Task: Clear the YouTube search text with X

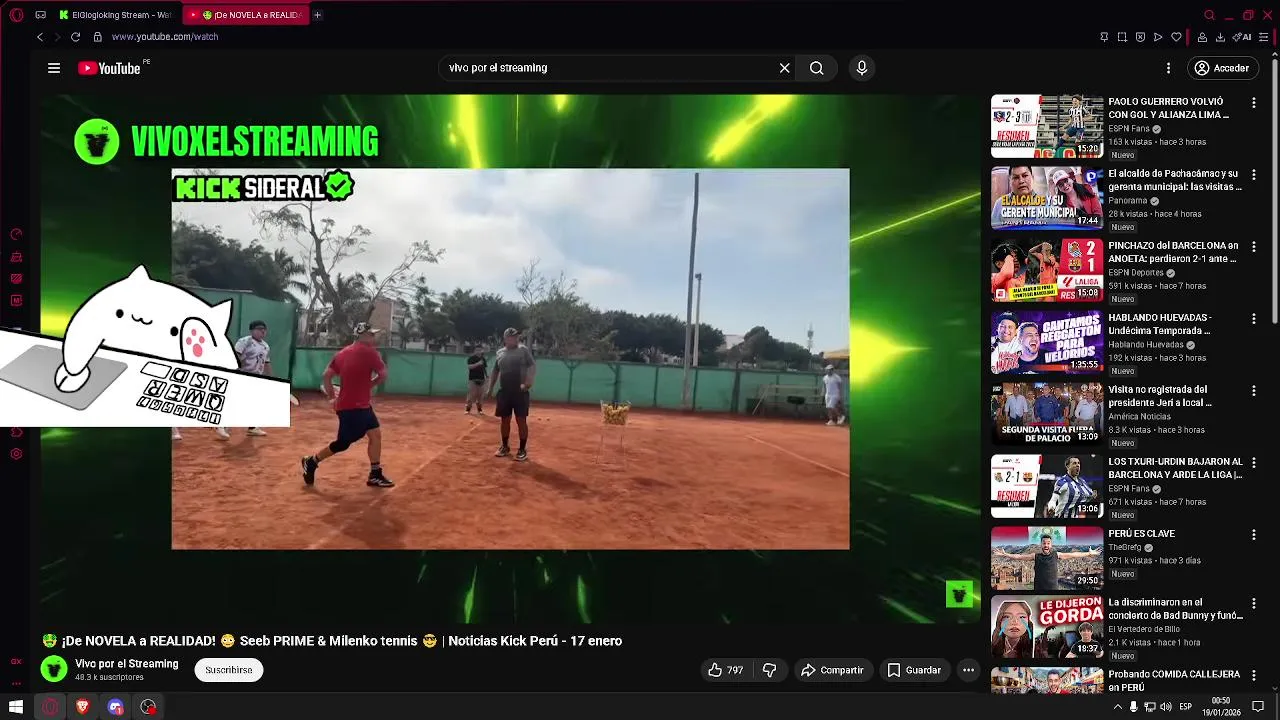Action: point(785,68)
